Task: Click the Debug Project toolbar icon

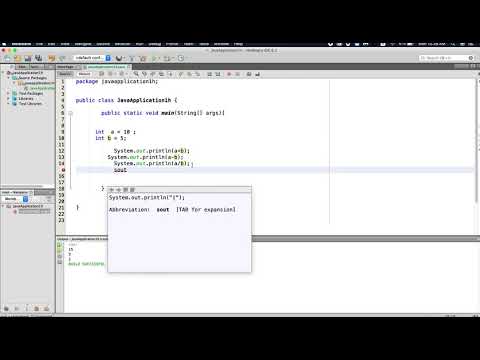Action: click(167, 58)
